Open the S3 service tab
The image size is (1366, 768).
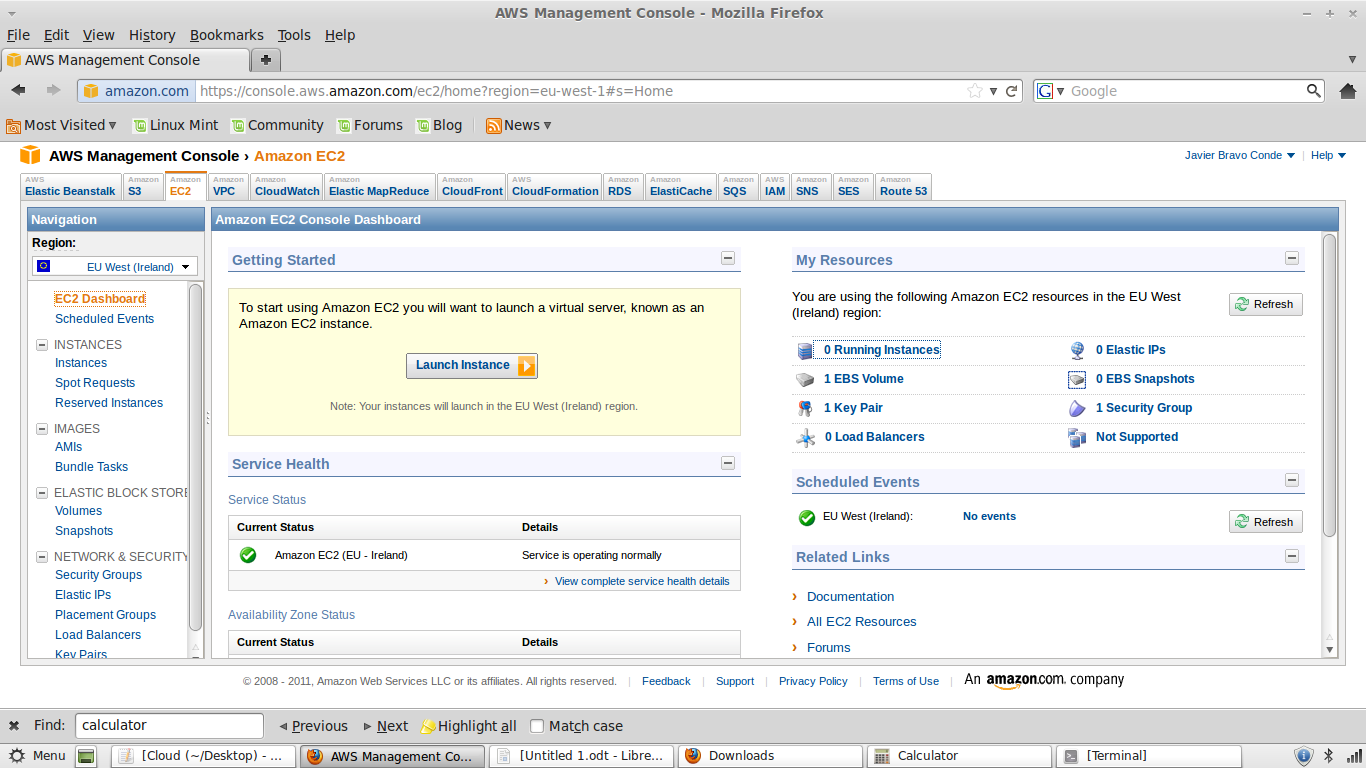click(x=143, y=187)
